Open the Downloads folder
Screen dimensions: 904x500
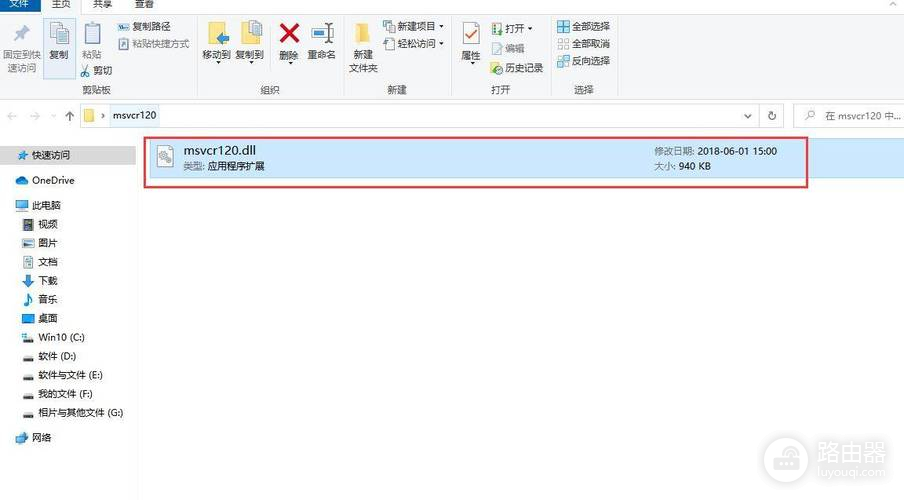[x=40, y=281]
